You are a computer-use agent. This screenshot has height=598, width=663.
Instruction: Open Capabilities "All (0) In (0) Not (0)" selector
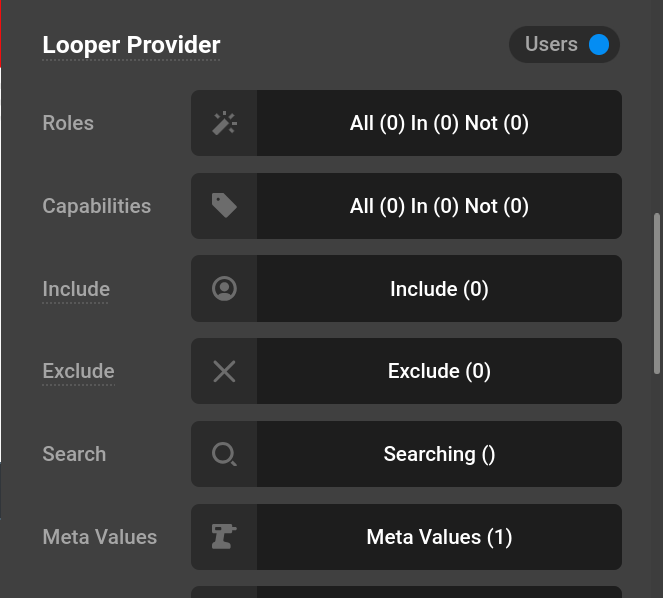[439, 206]
